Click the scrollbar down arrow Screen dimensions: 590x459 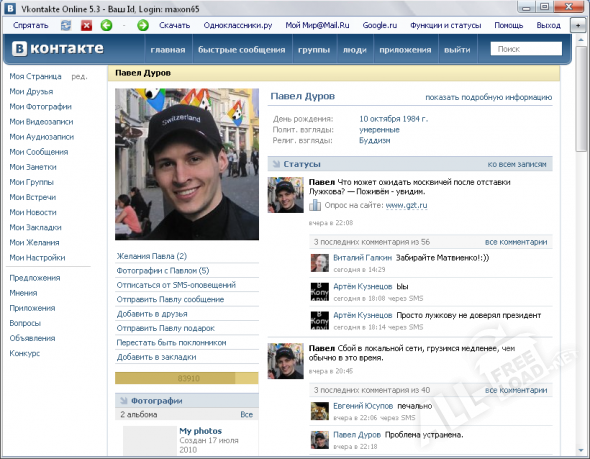point(580,450)
